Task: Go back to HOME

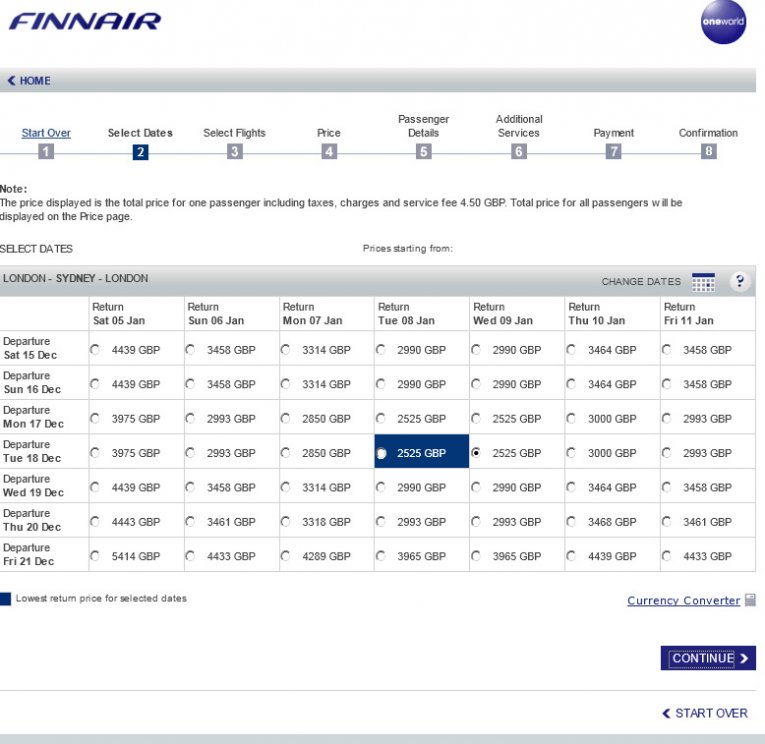Action: (29, 81)
